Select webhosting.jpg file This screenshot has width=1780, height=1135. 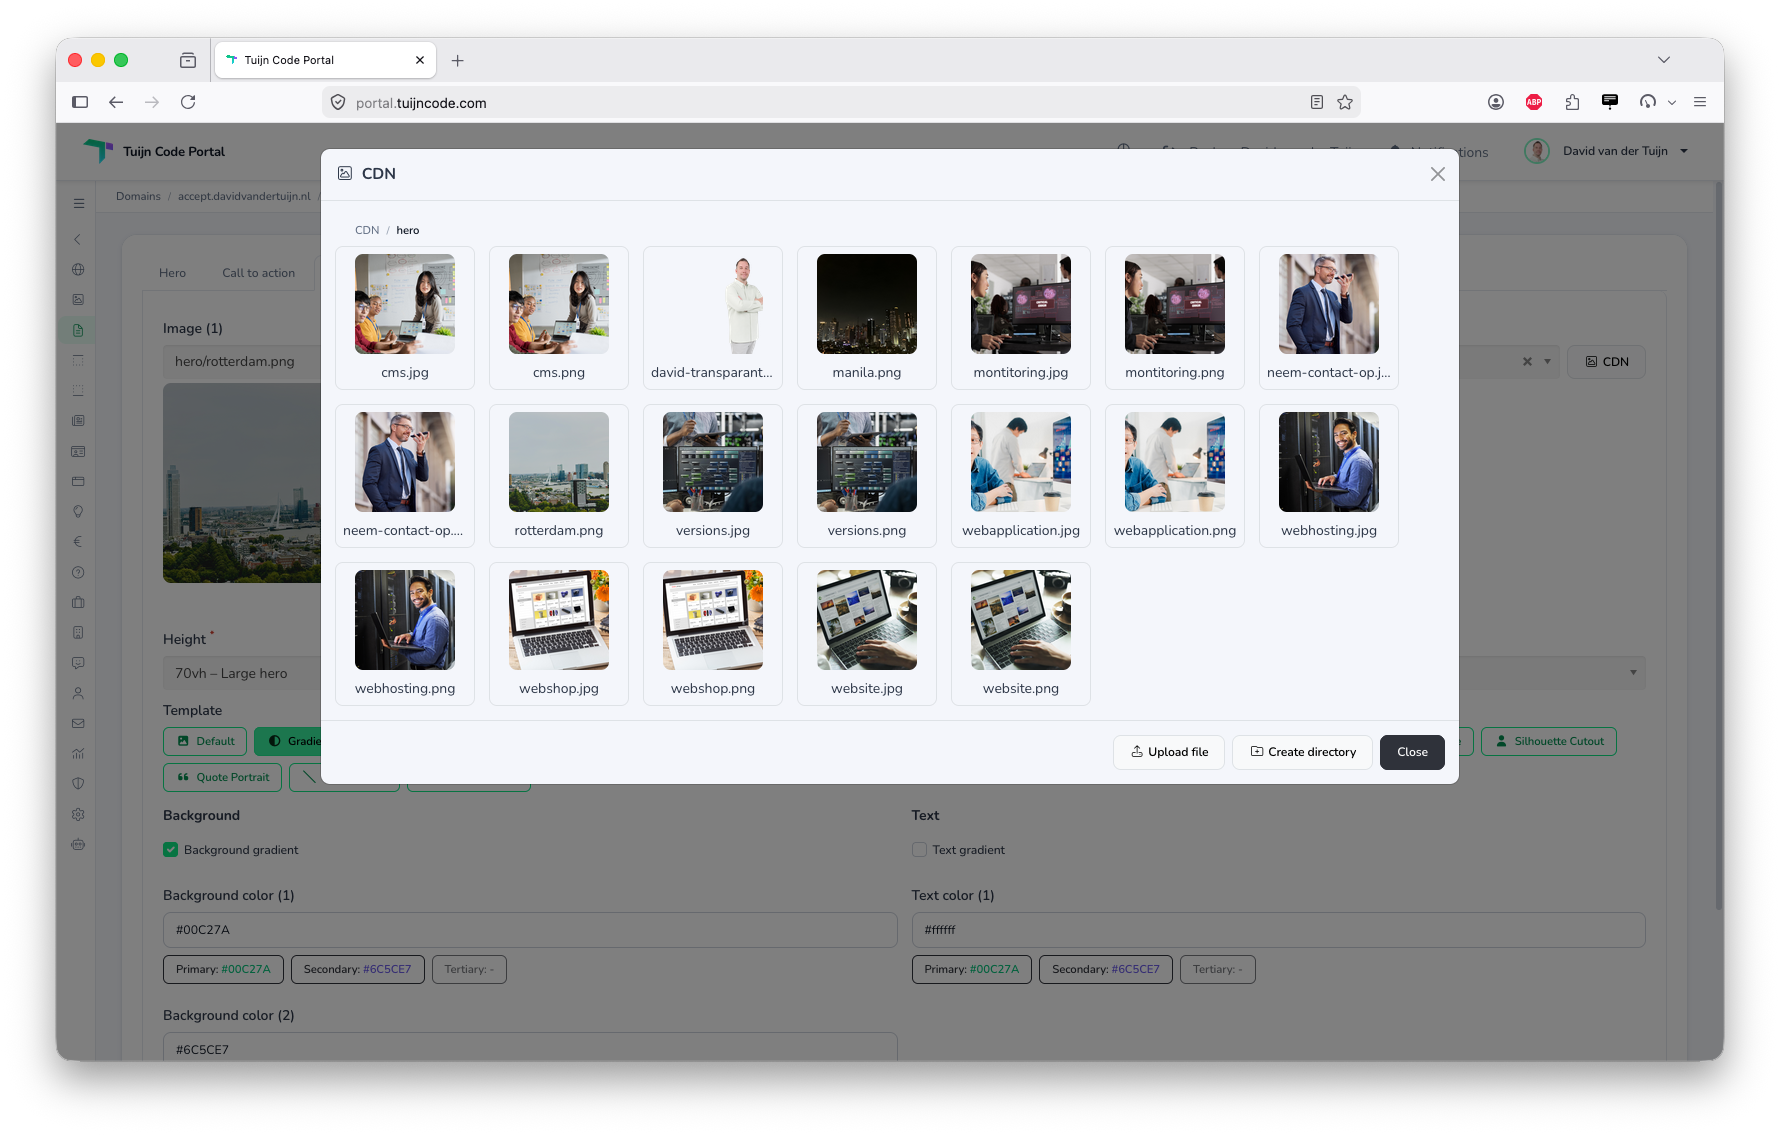pyautogui.click(x=1329, y=475)
